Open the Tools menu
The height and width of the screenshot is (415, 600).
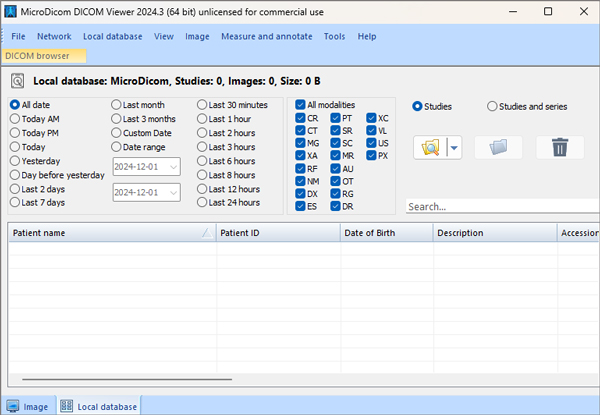(x=334, y=36)
